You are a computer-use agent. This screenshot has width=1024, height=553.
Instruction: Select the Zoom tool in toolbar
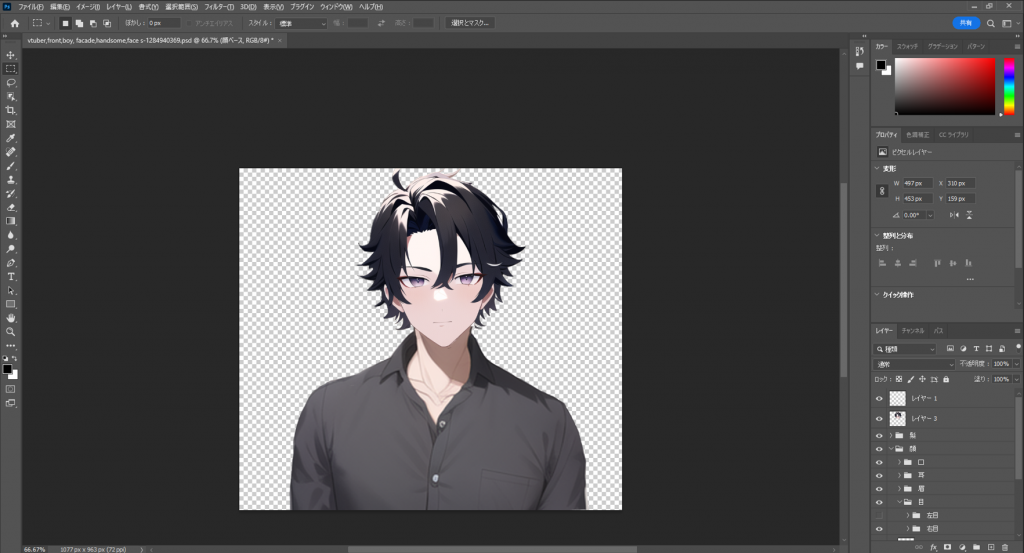[x=11, y=331]
